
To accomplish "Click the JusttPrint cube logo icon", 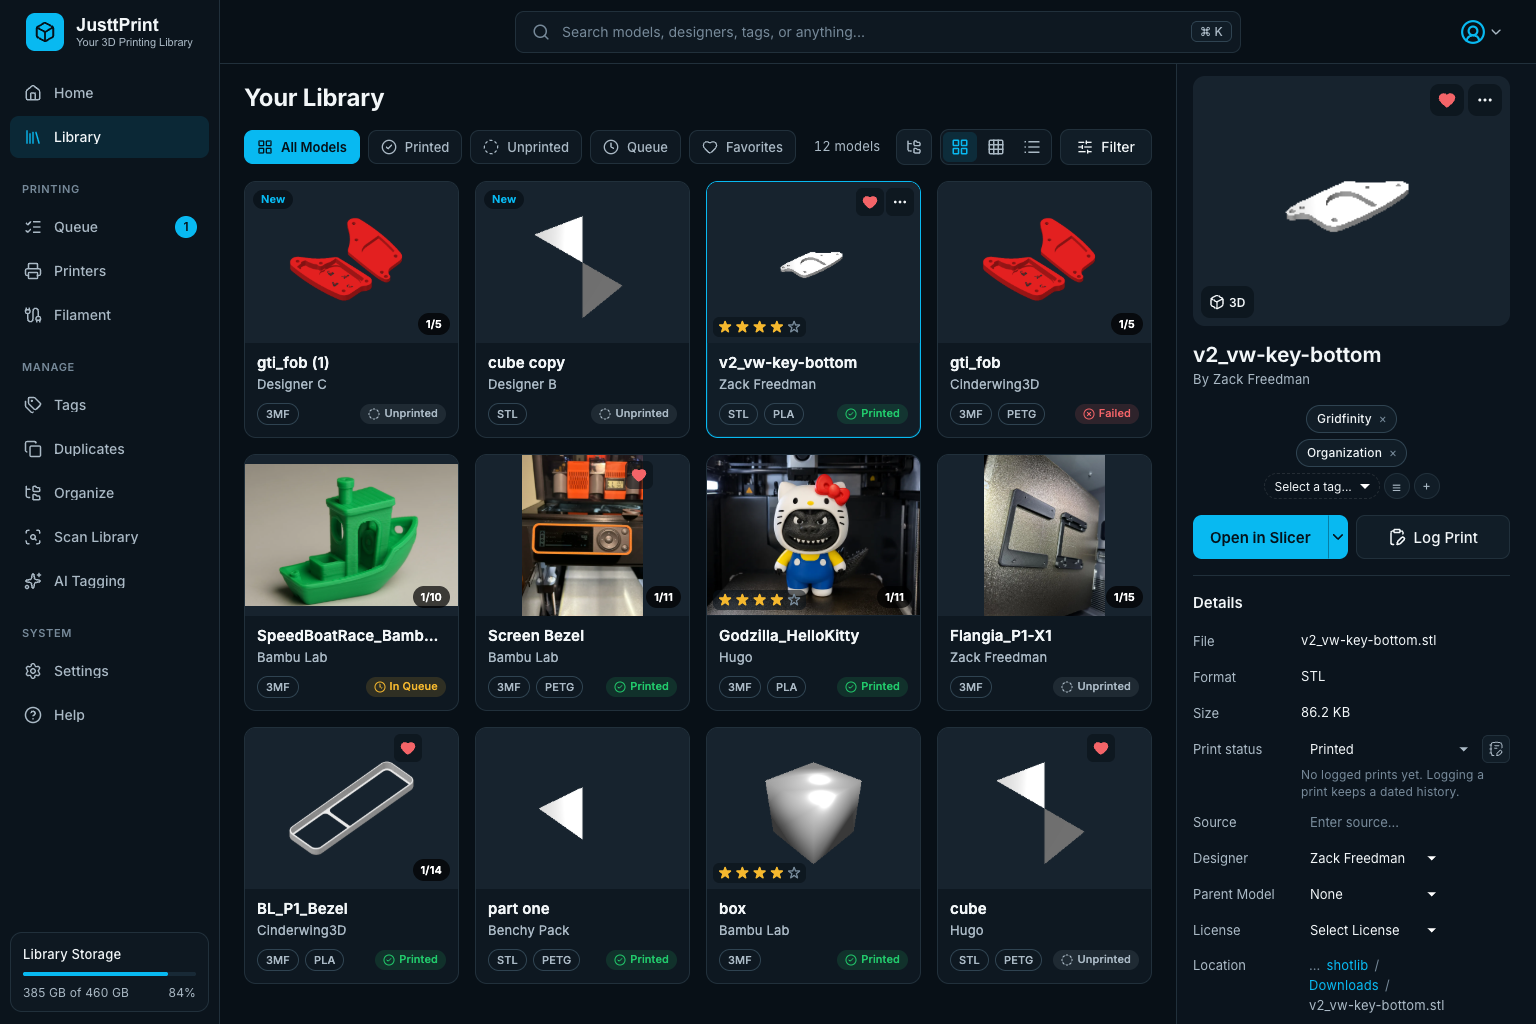I will pyautogui.click(x=44, y=32).
